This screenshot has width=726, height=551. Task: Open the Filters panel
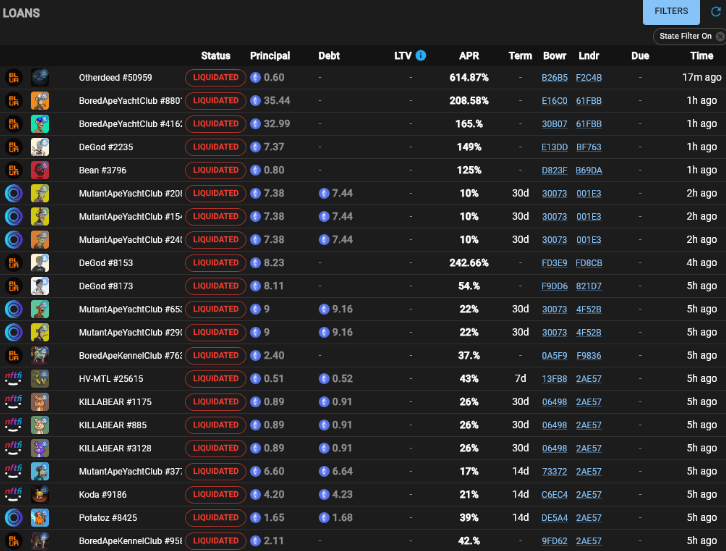671,12
